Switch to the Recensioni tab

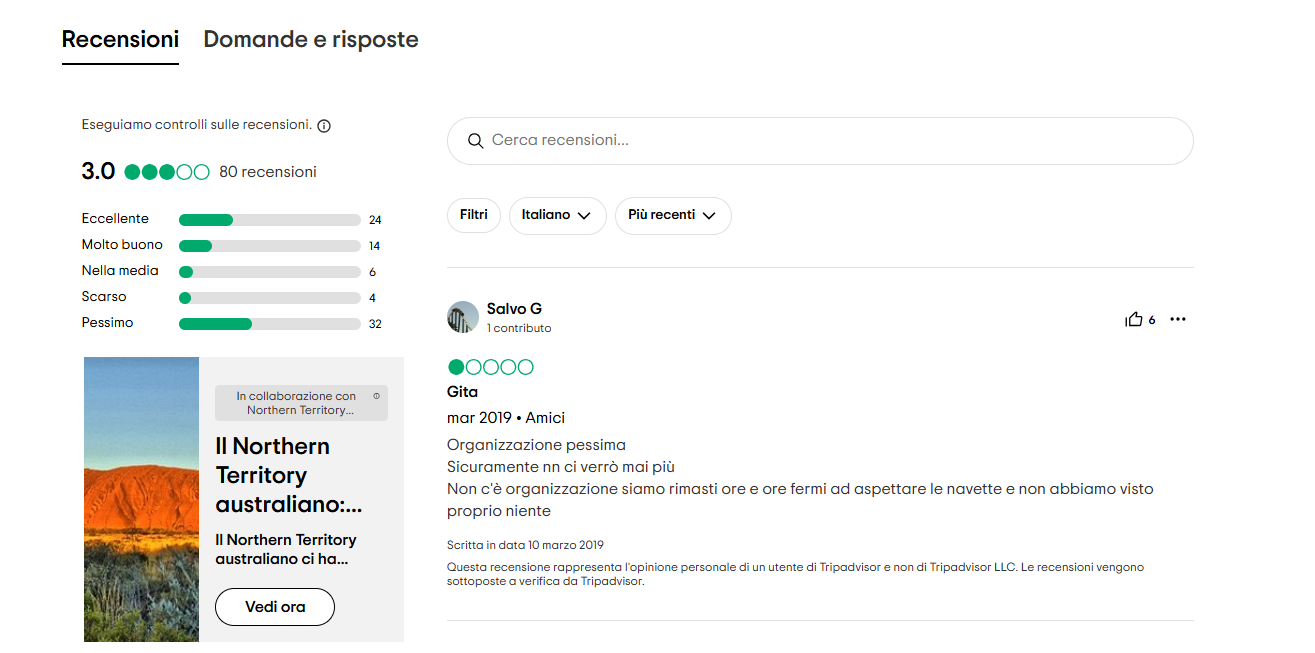[120, 40]
